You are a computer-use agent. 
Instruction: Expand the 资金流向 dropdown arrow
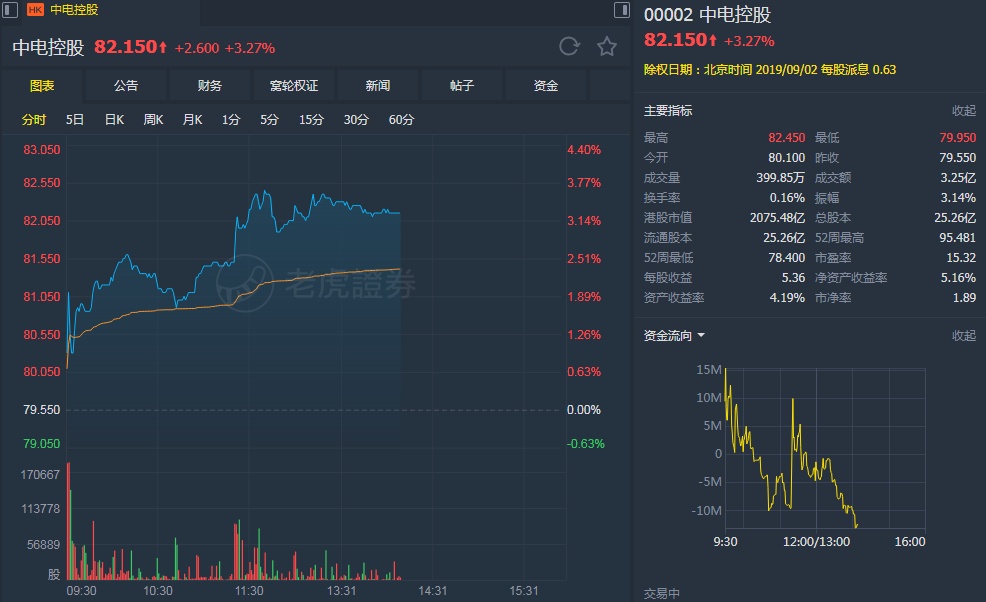coord(701,336)
